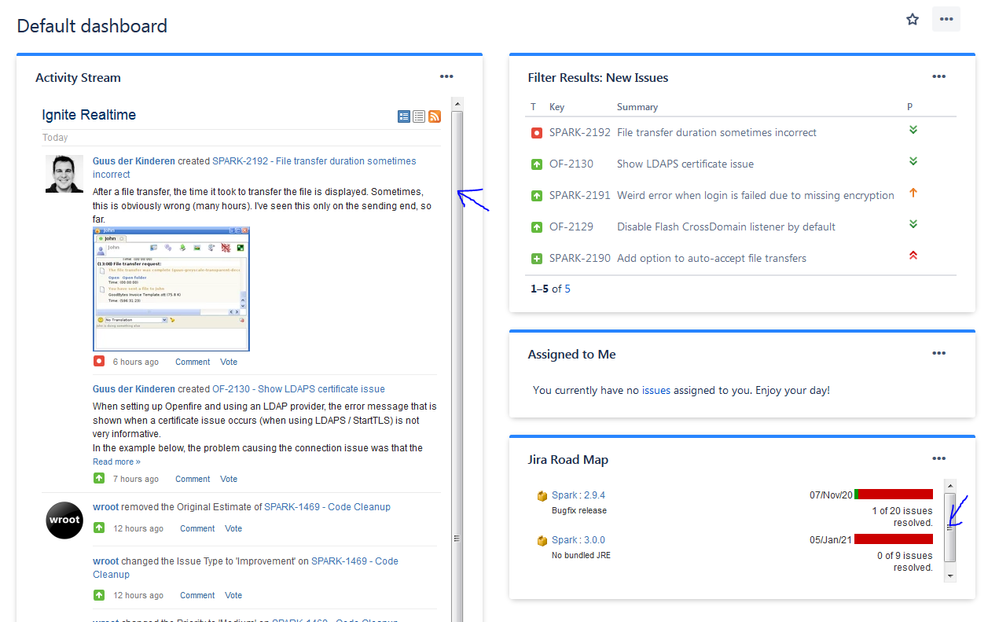Open the OF-2130 key in Filter Results
Viewport: 999px width, 622px height.
click(x=571, y=164)
